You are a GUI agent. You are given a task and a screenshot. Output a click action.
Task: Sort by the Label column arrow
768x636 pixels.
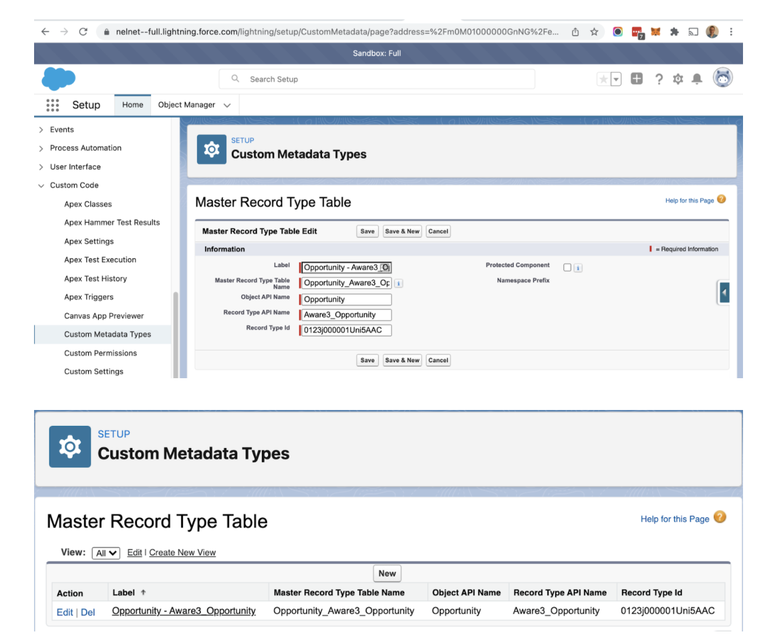(x=143, y=592)
